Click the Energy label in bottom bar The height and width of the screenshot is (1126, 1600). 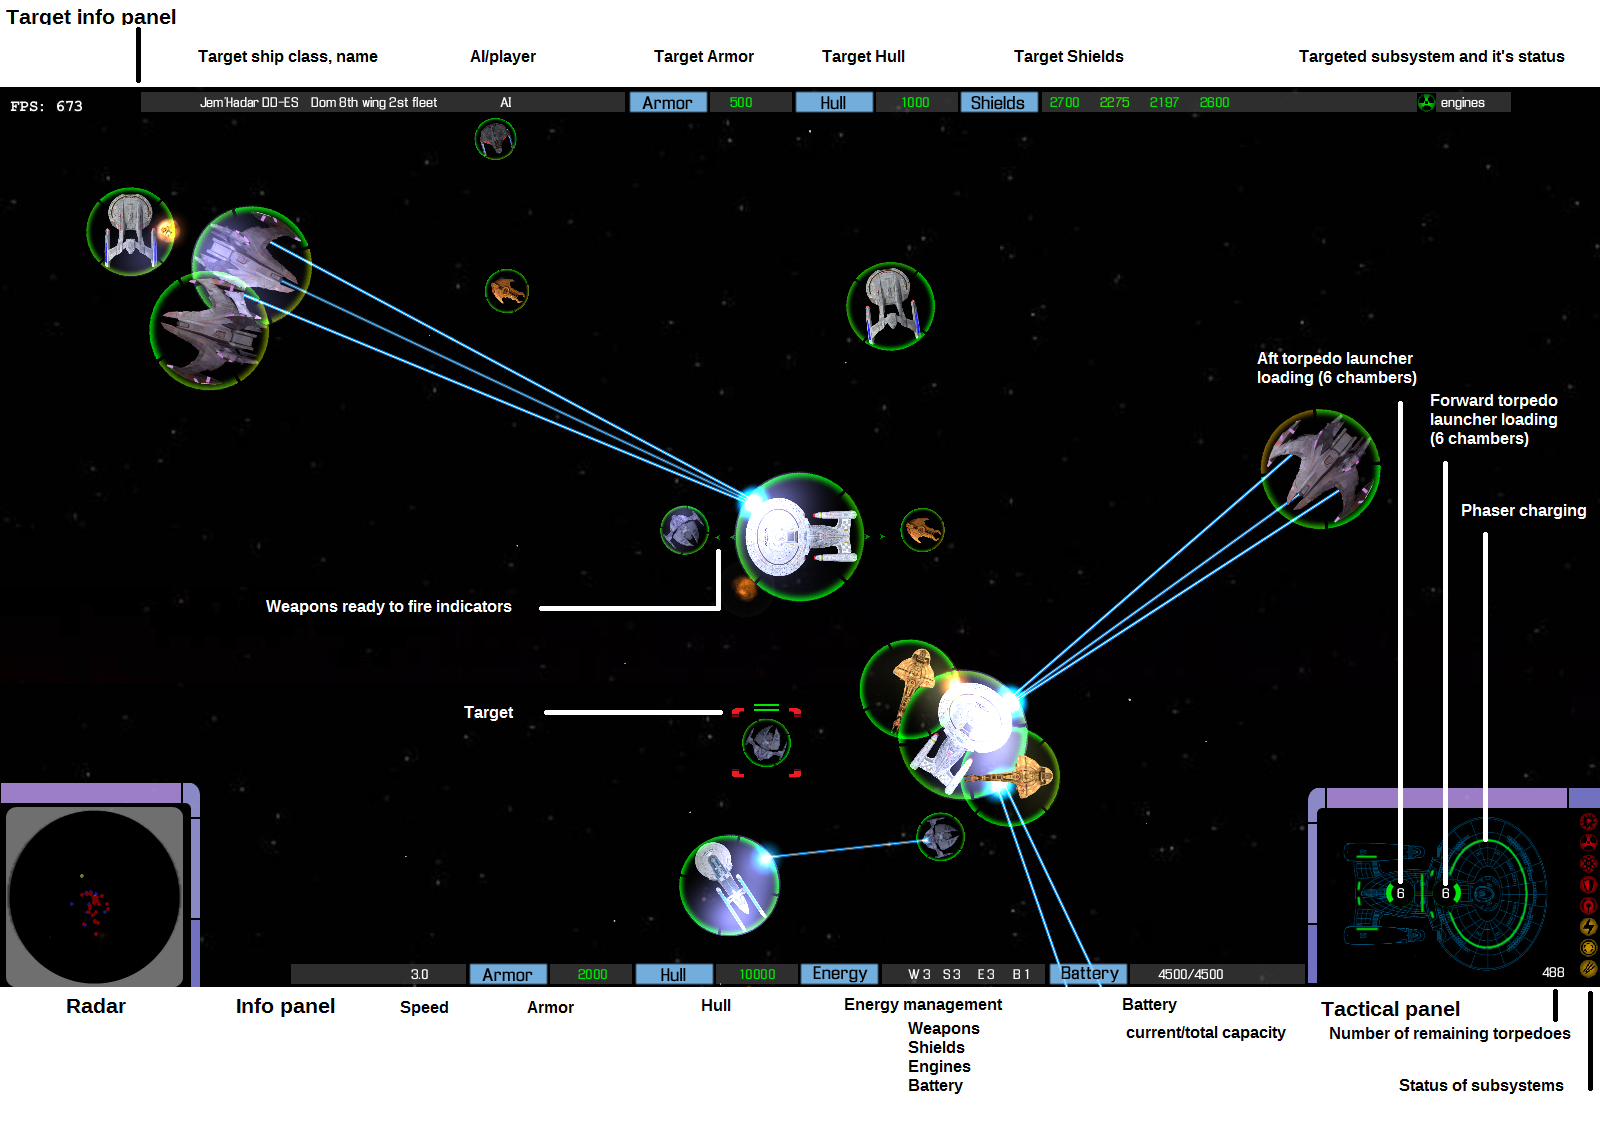(840, 974)
